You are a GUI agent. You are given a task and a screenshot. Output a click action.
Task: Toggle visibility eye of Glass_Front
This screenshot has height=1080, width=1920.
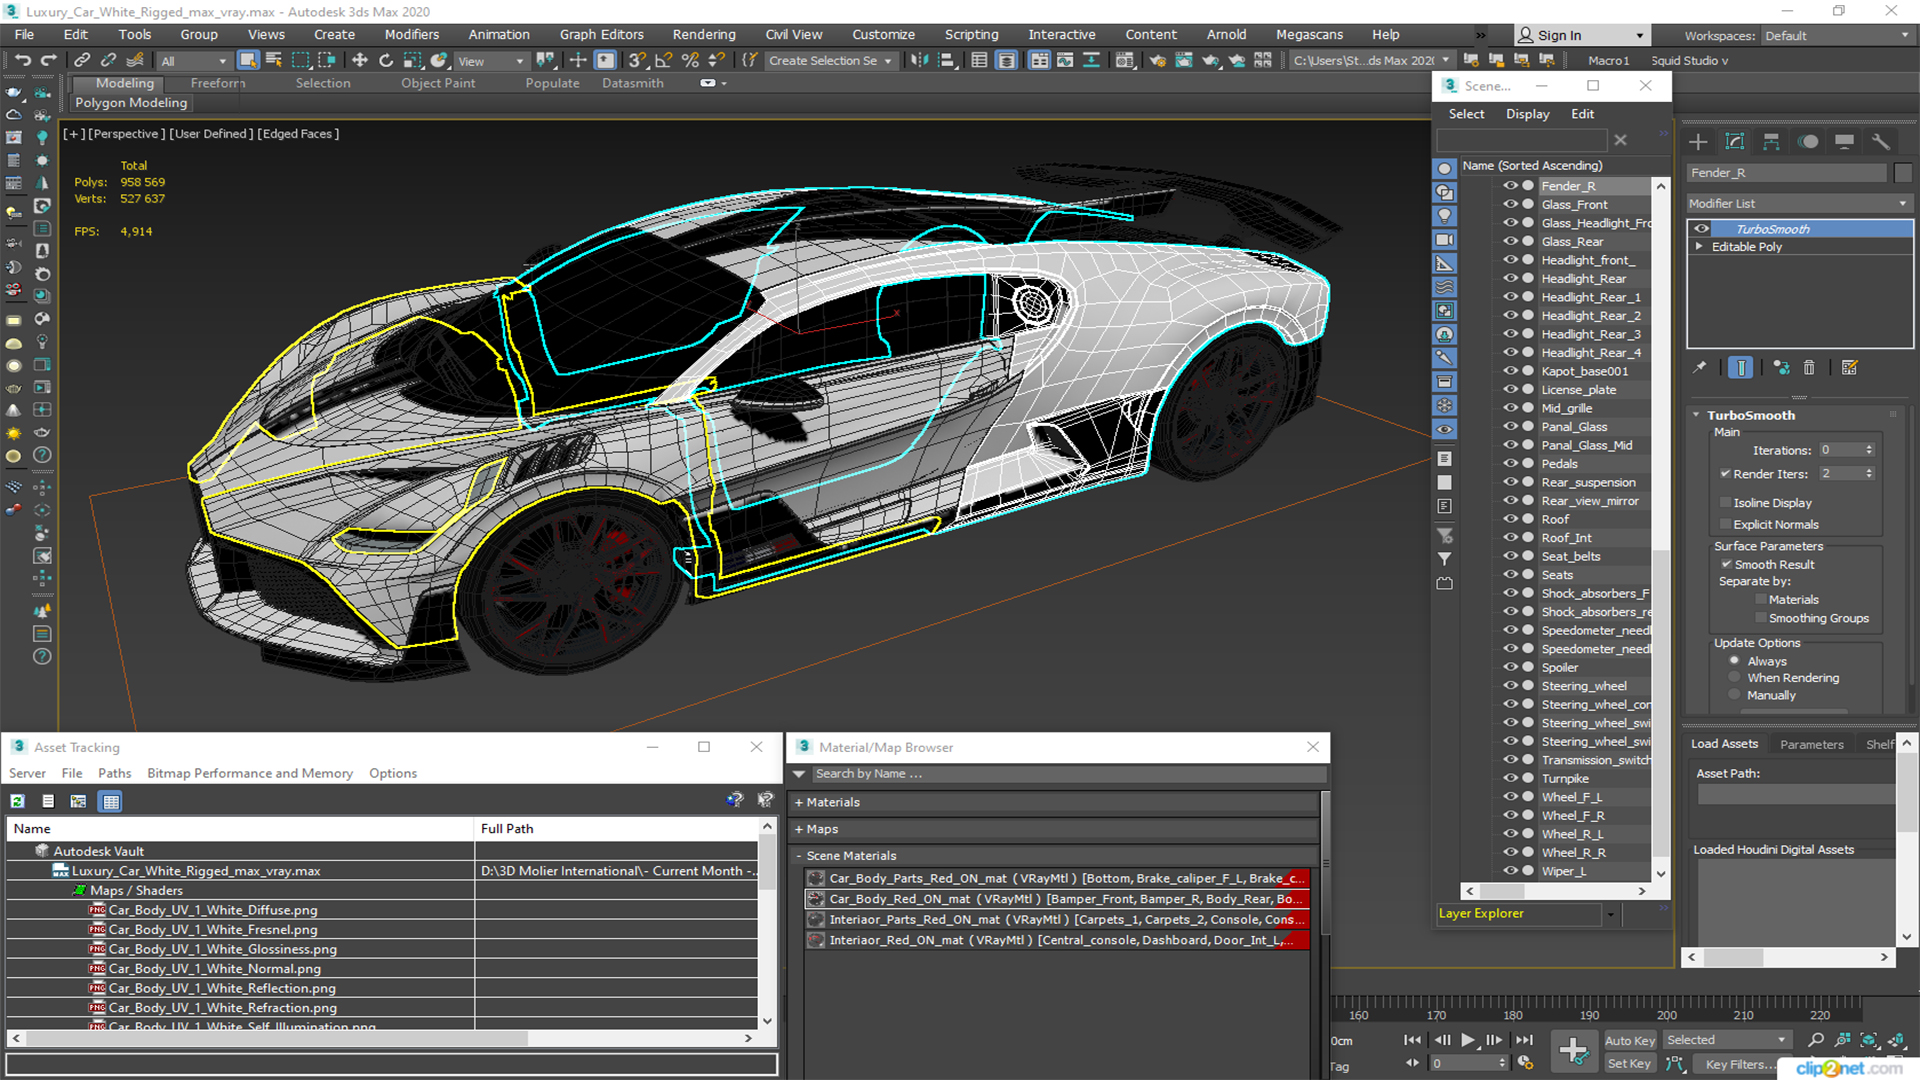1510,204
